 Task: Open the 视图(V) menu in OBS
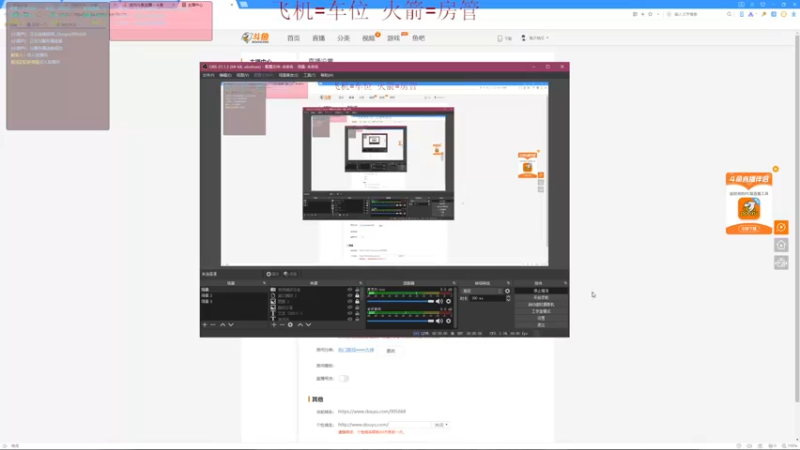(x=242, y=75)
